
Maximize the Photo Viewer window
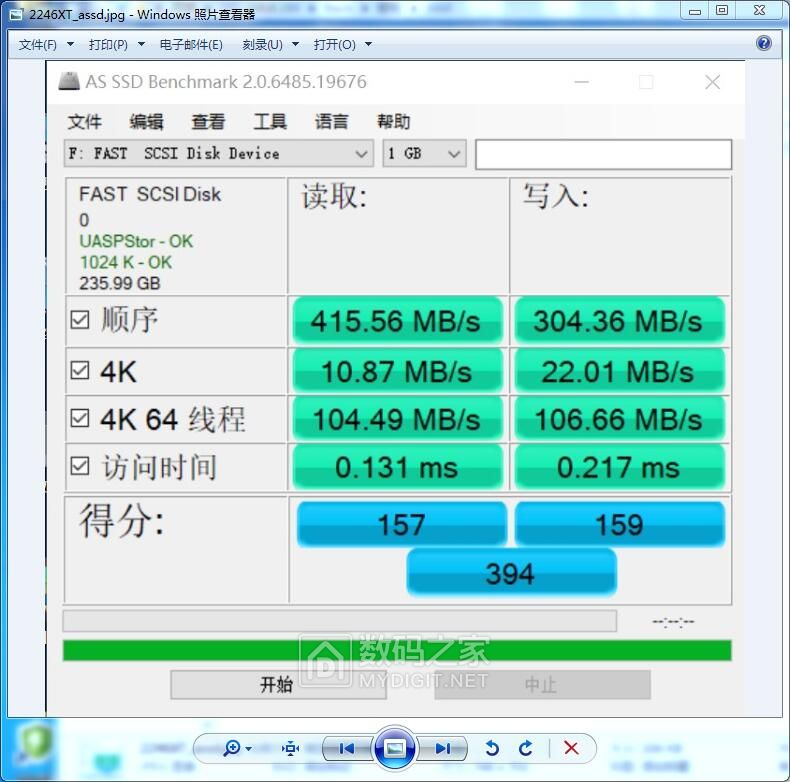[x=721, y=10]
